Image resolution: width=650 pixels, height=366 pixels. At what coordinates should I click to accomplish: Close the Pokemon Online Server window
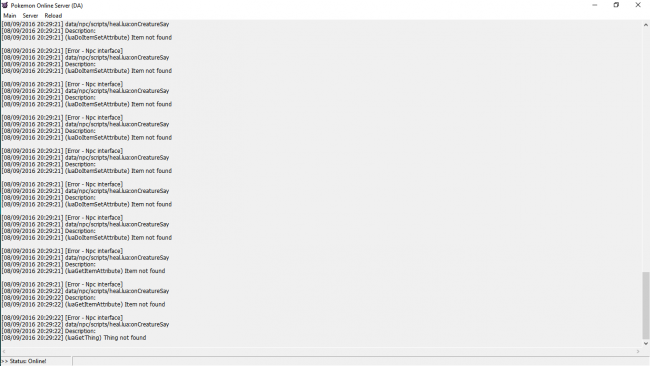(638, 5)
